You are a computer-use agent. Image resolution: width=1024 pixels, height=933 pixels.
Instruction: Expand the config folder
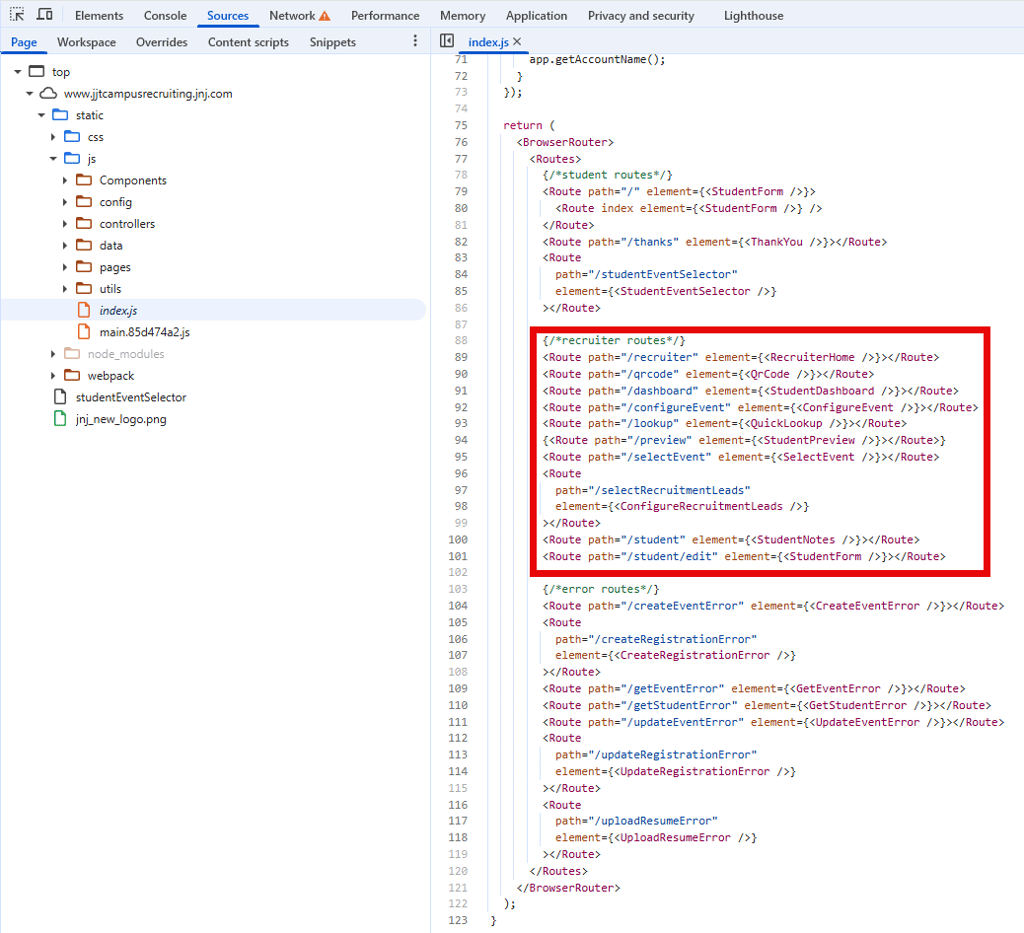coord(65,202)
